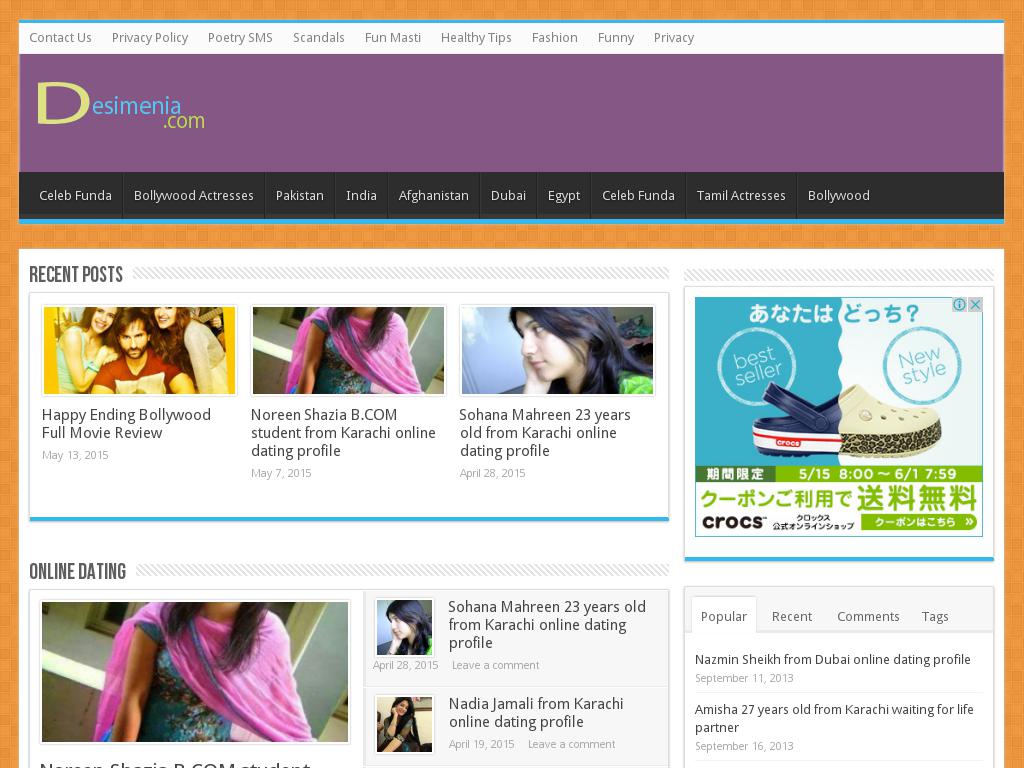
Task: Open Noreen Shazia thumbnail in Recent Posts
Action: pyautogui.click(x=348, y=350)
